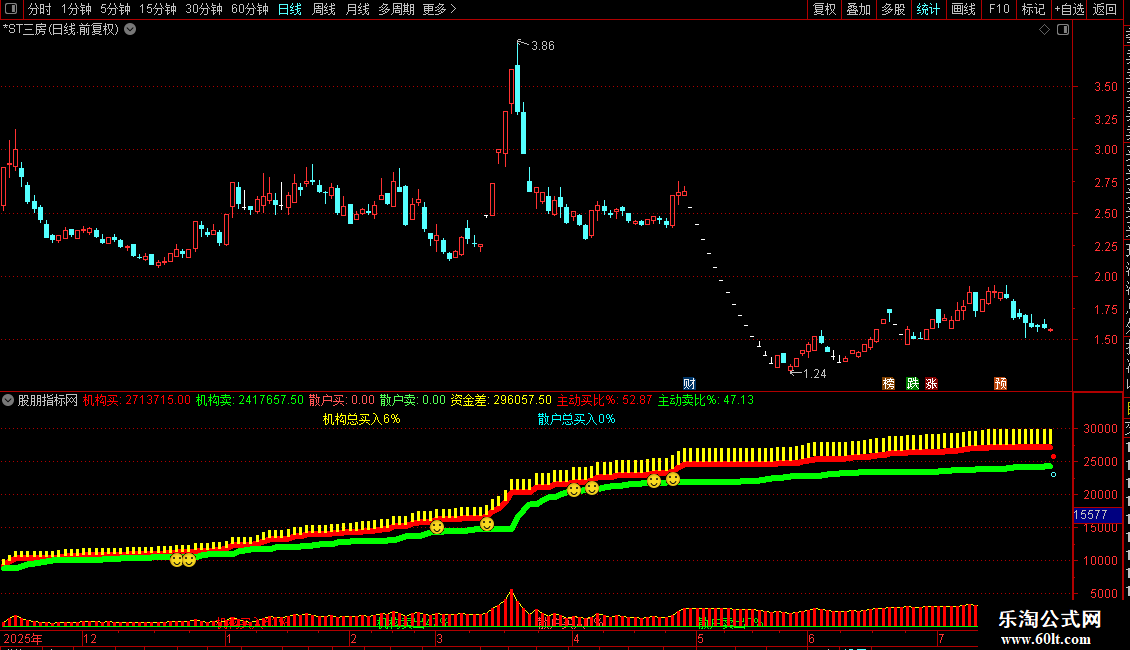
Task: Open the 多周期 multi-period view
Action: pyautogui.click(x=396, y=9)
